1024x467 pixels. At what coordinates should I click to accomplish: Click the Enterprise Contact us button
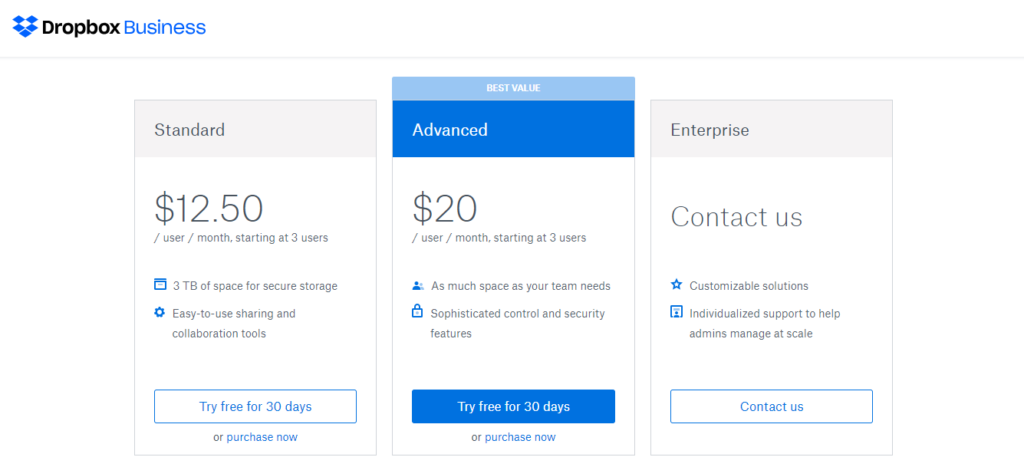[x=771, y=406]
